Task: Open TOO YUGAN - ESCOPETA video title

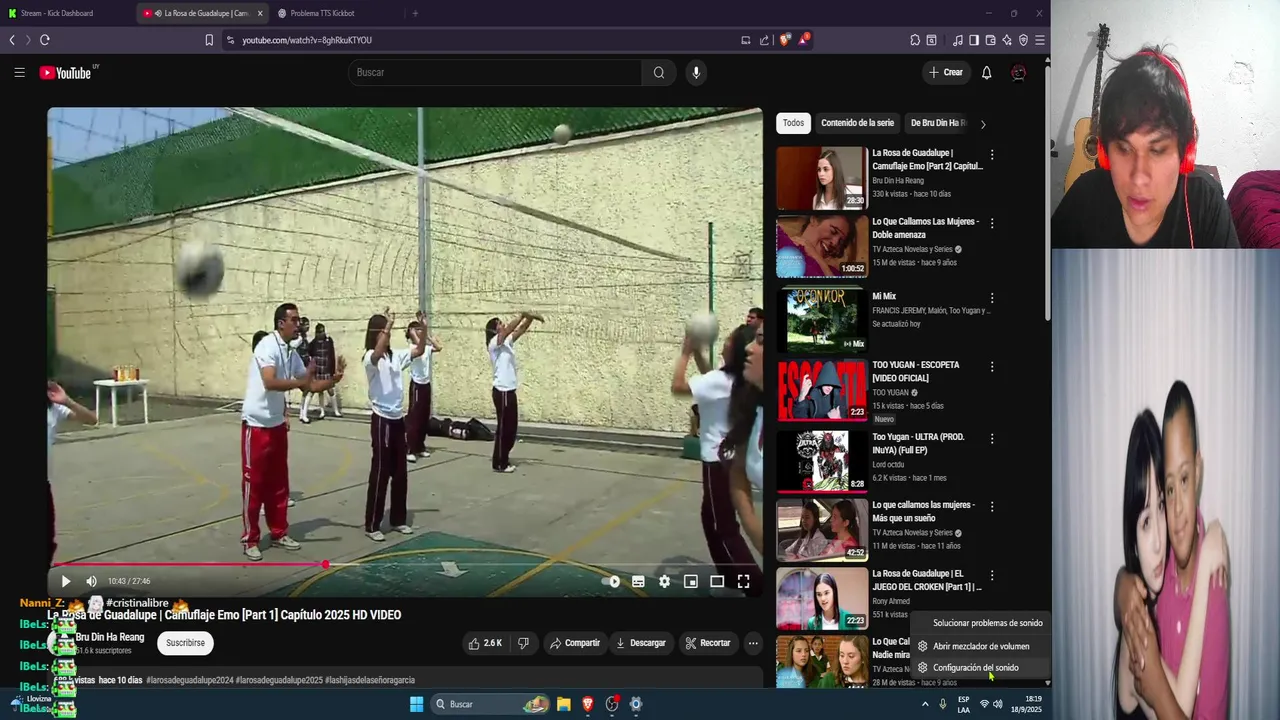Action: pyautogui.click(x=915, y=371)
